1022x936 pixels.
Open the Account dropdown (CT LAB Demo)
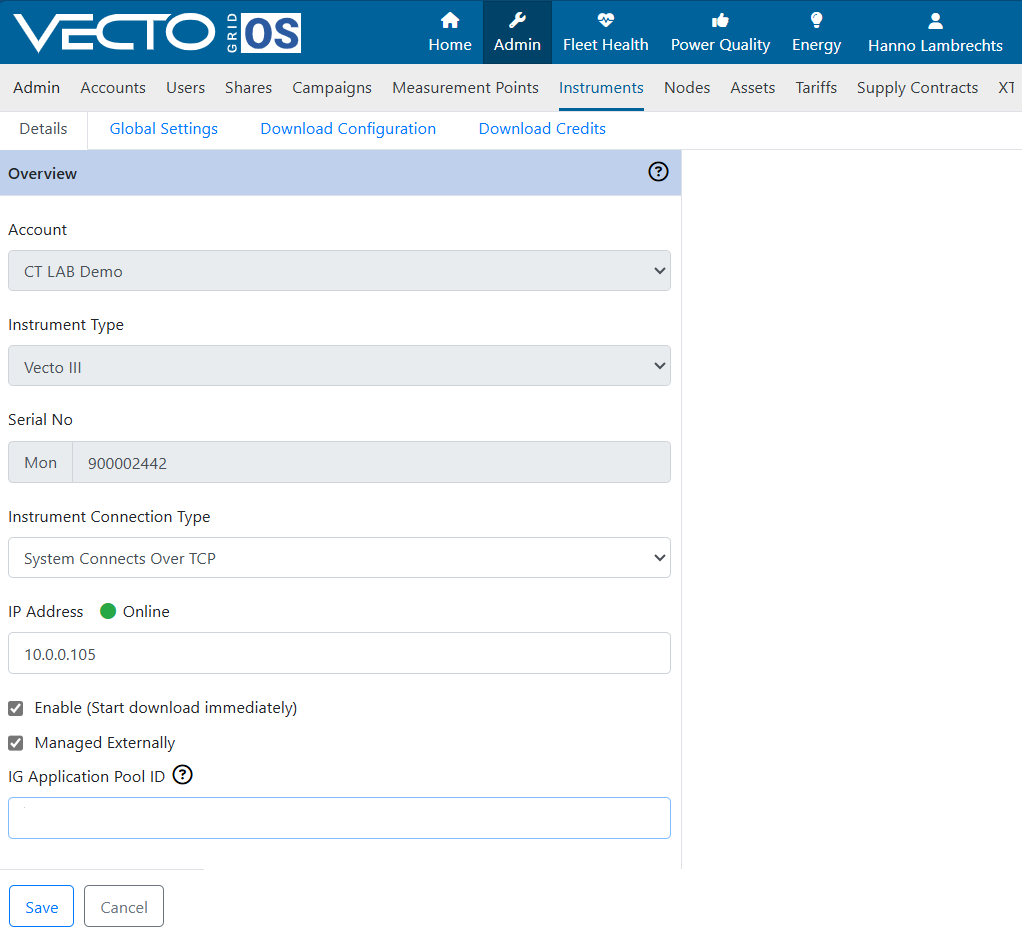click(x=339, y=271)
